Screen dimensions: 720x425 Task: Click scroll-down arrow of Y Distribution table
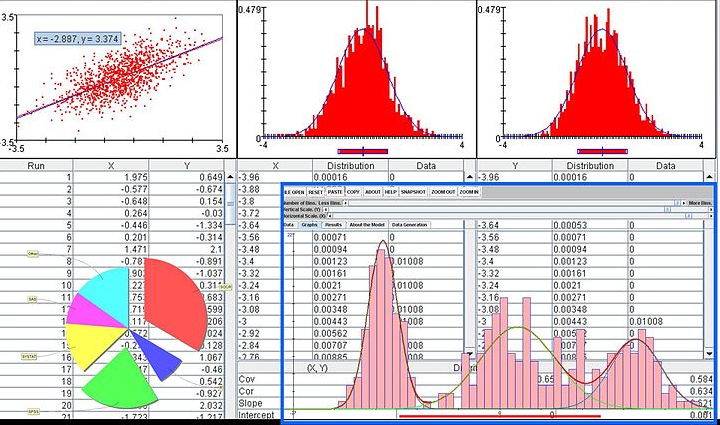(709, 353)
